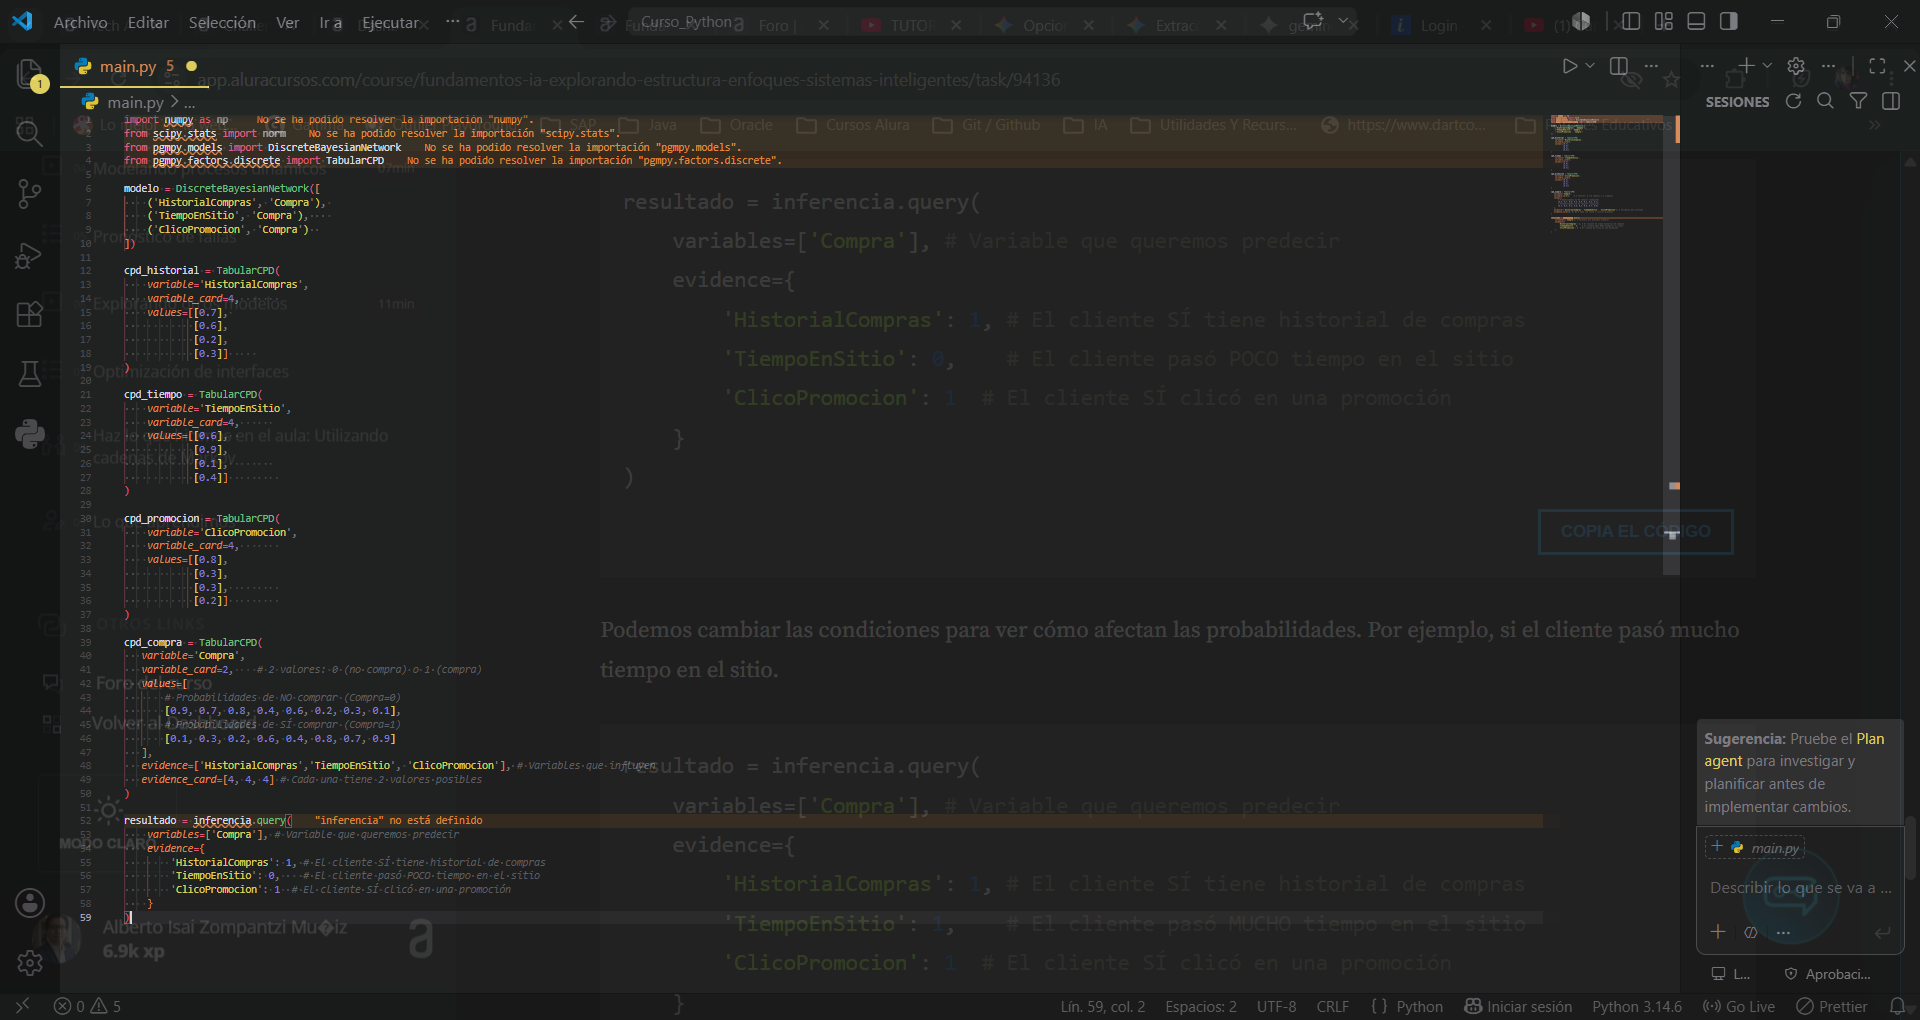Open the Explorer view in activity bar
The image size is (1920, 1020).
point(30,73)
